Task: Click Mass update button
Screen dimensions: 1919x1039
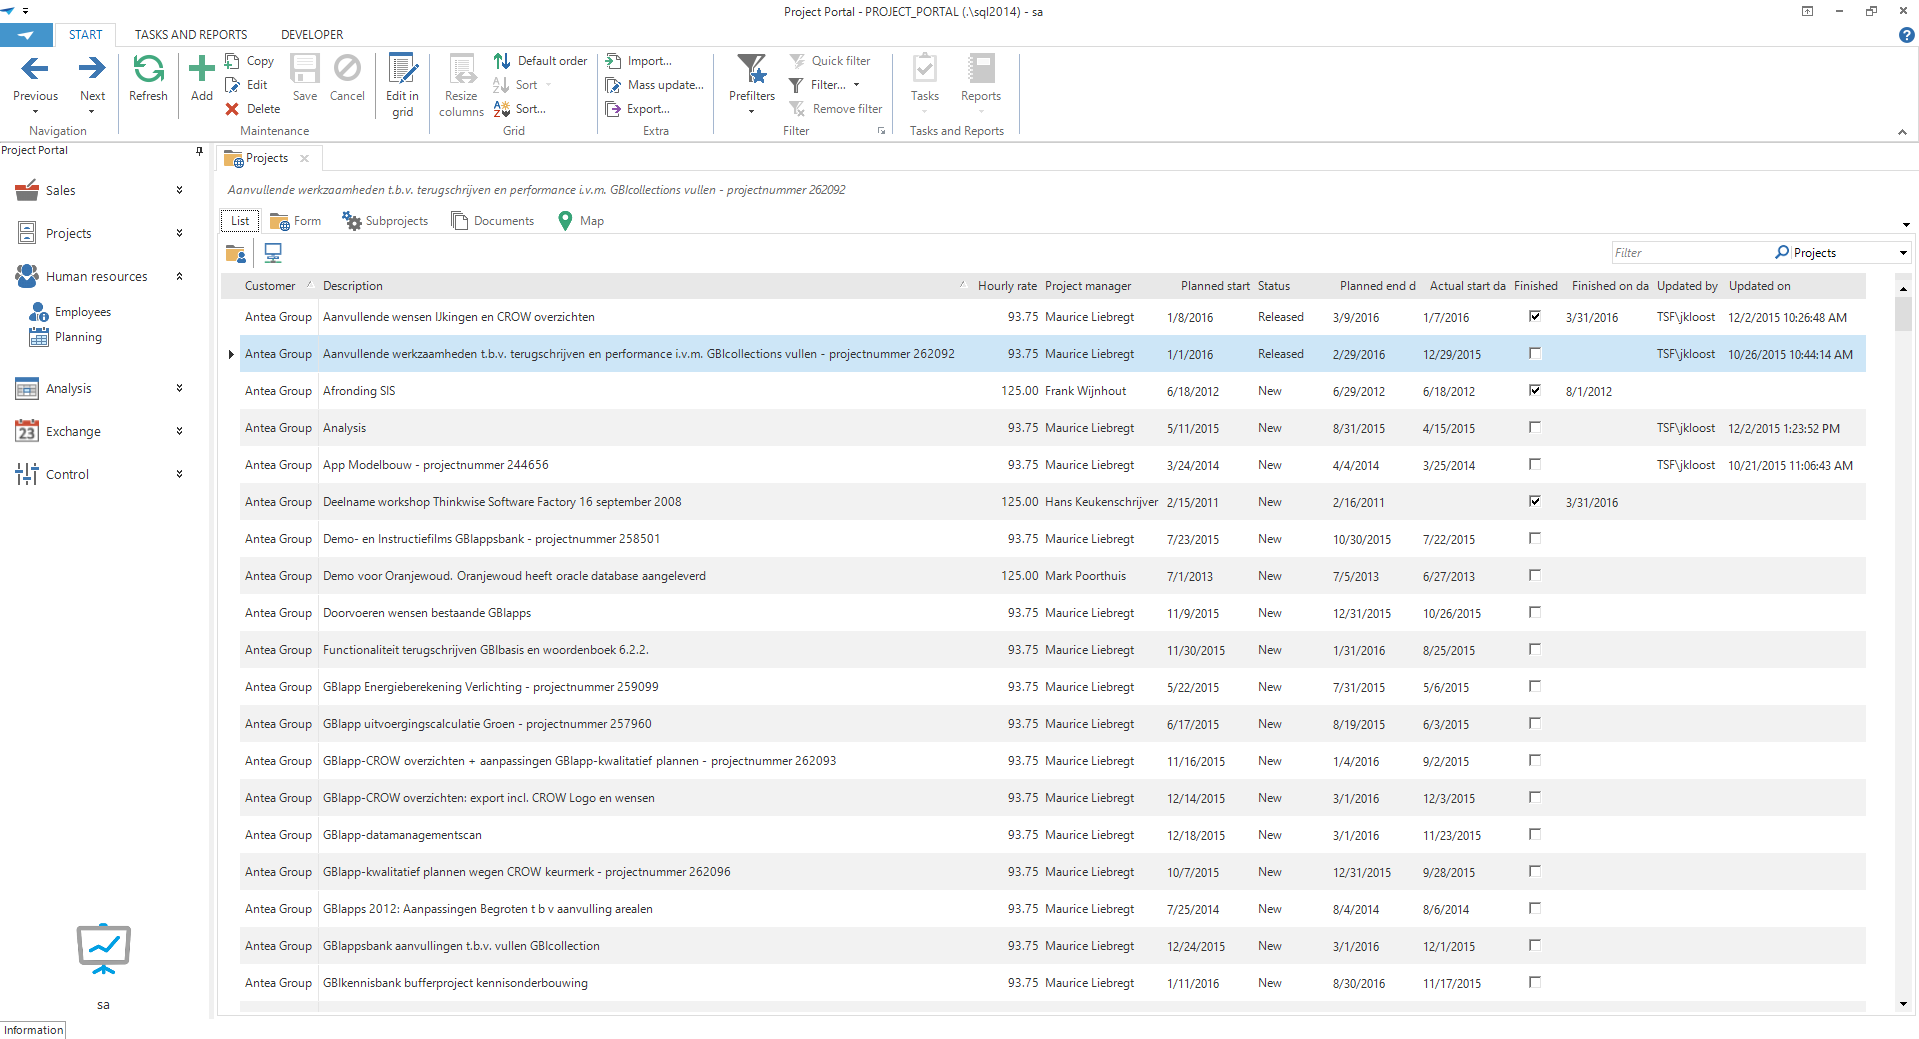Action: pos(655,85)
